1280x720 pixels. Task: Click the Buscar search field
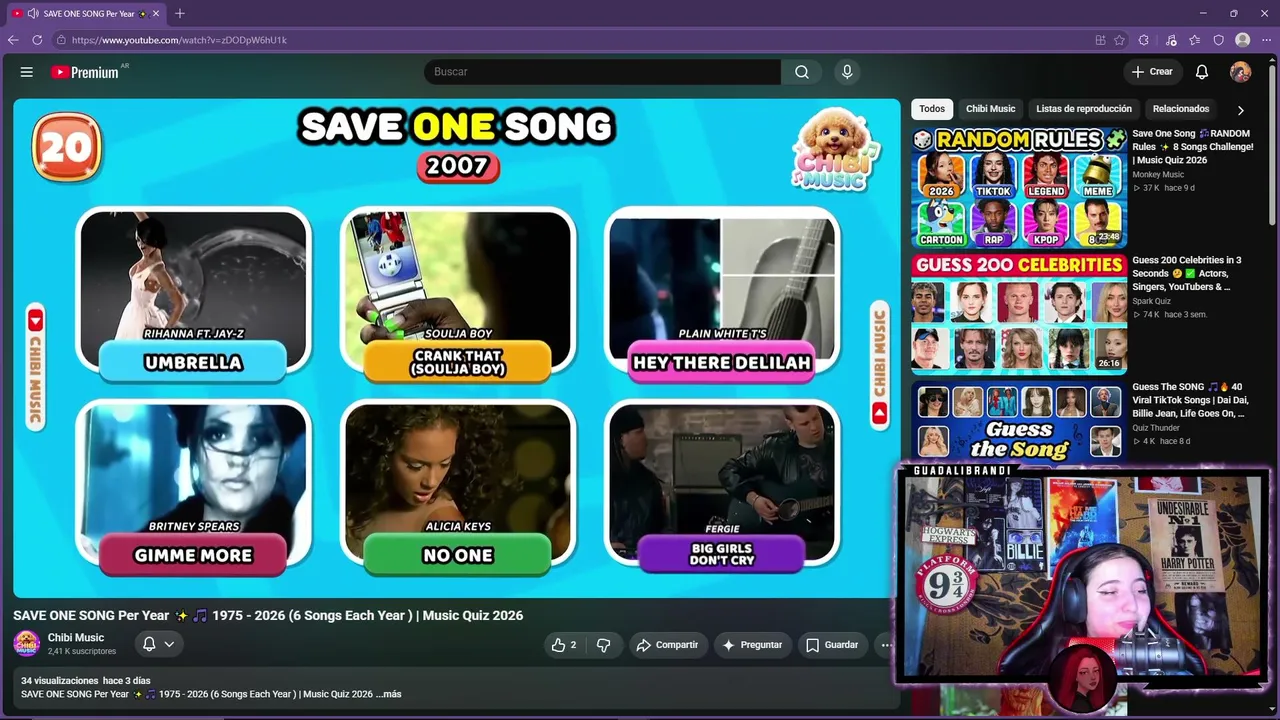[x=602, y=72]
